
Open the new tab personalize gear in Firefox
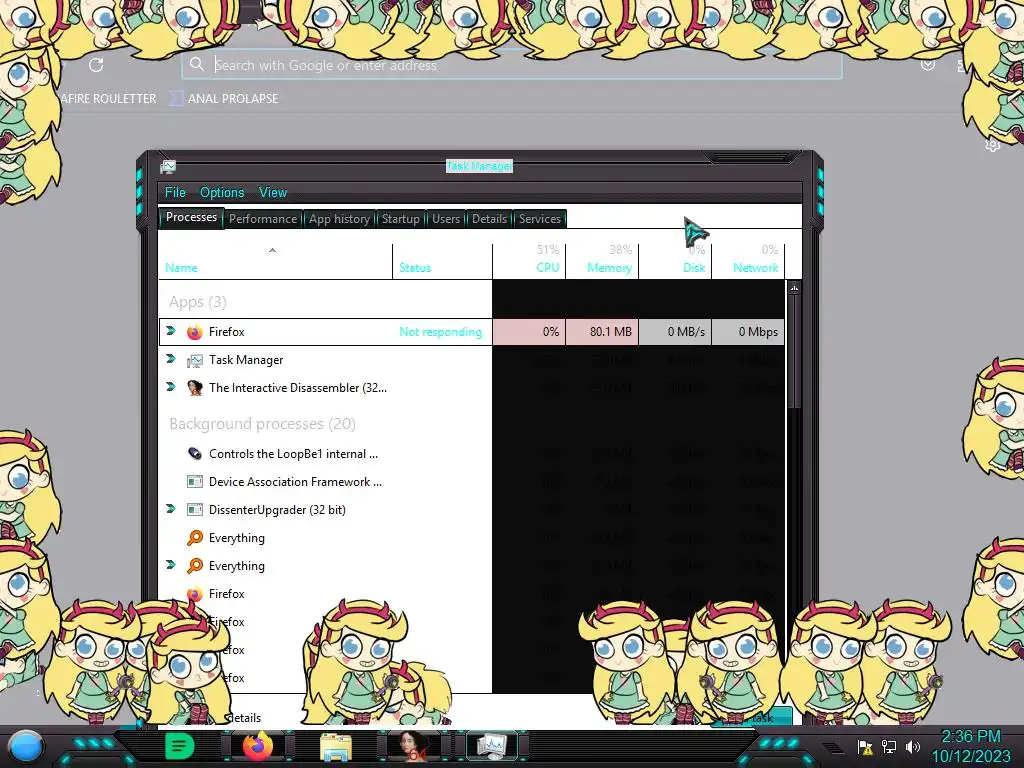point(992,145)
